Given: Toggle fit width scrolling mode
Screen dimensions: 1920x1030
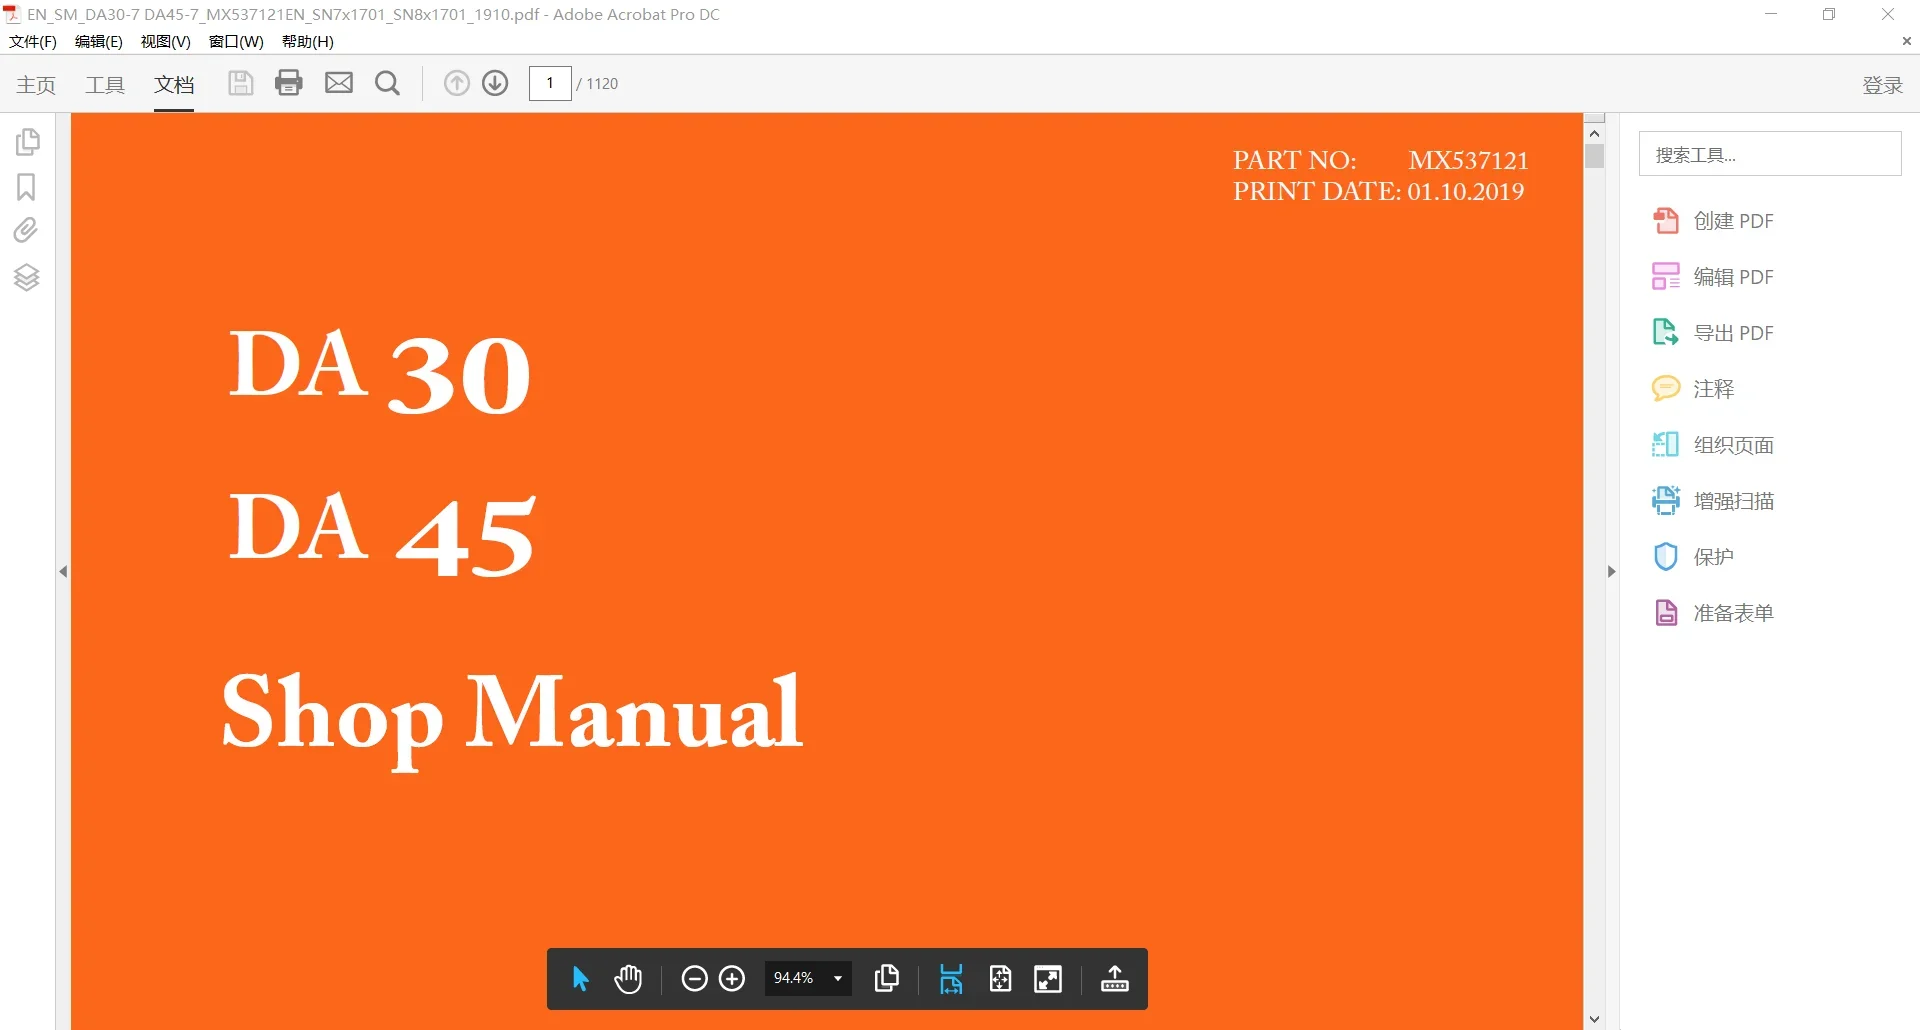Looking at the screenshot, I should (x=951, y=979).
